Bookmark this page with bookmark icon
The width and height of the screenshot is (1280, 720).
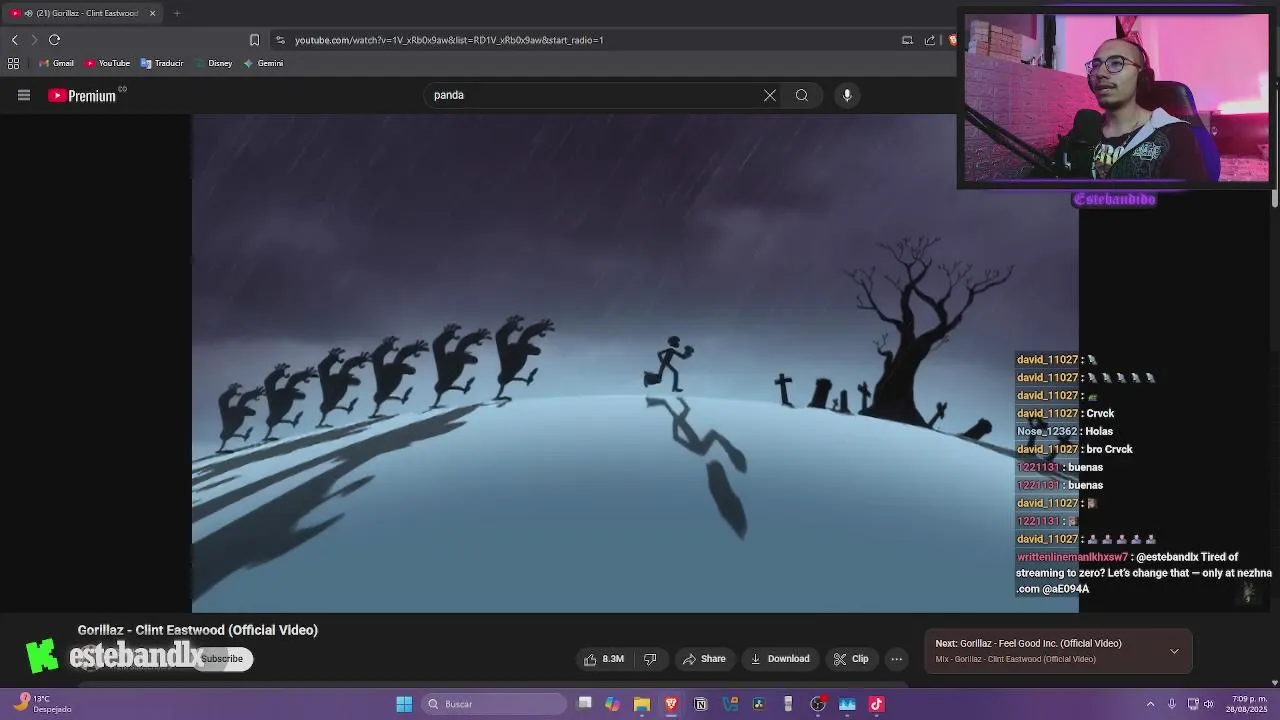click(x=254, y=40)
